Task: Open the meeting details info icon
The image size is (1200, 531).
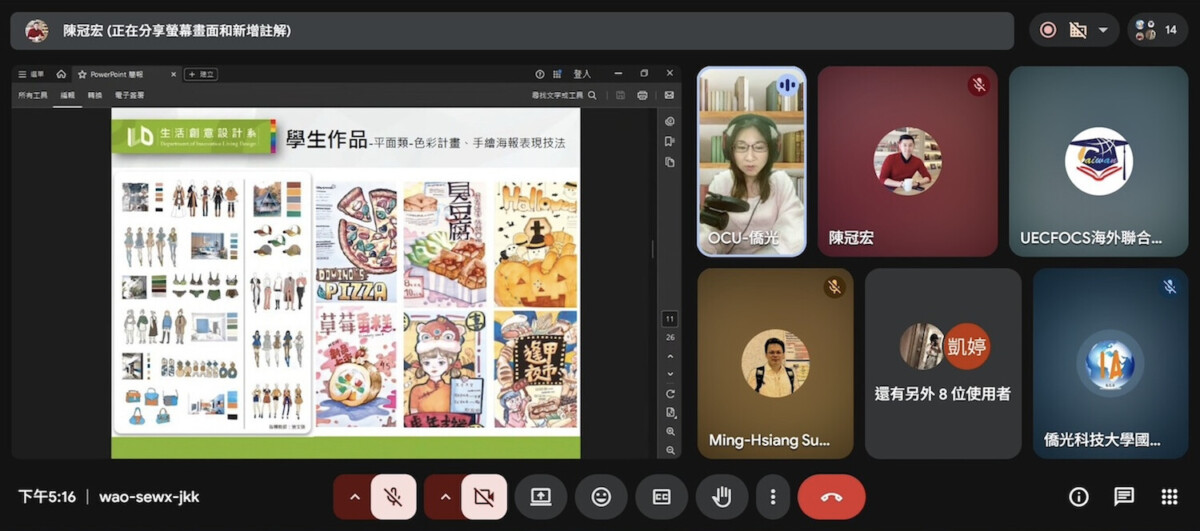Action: [1078, 497]
